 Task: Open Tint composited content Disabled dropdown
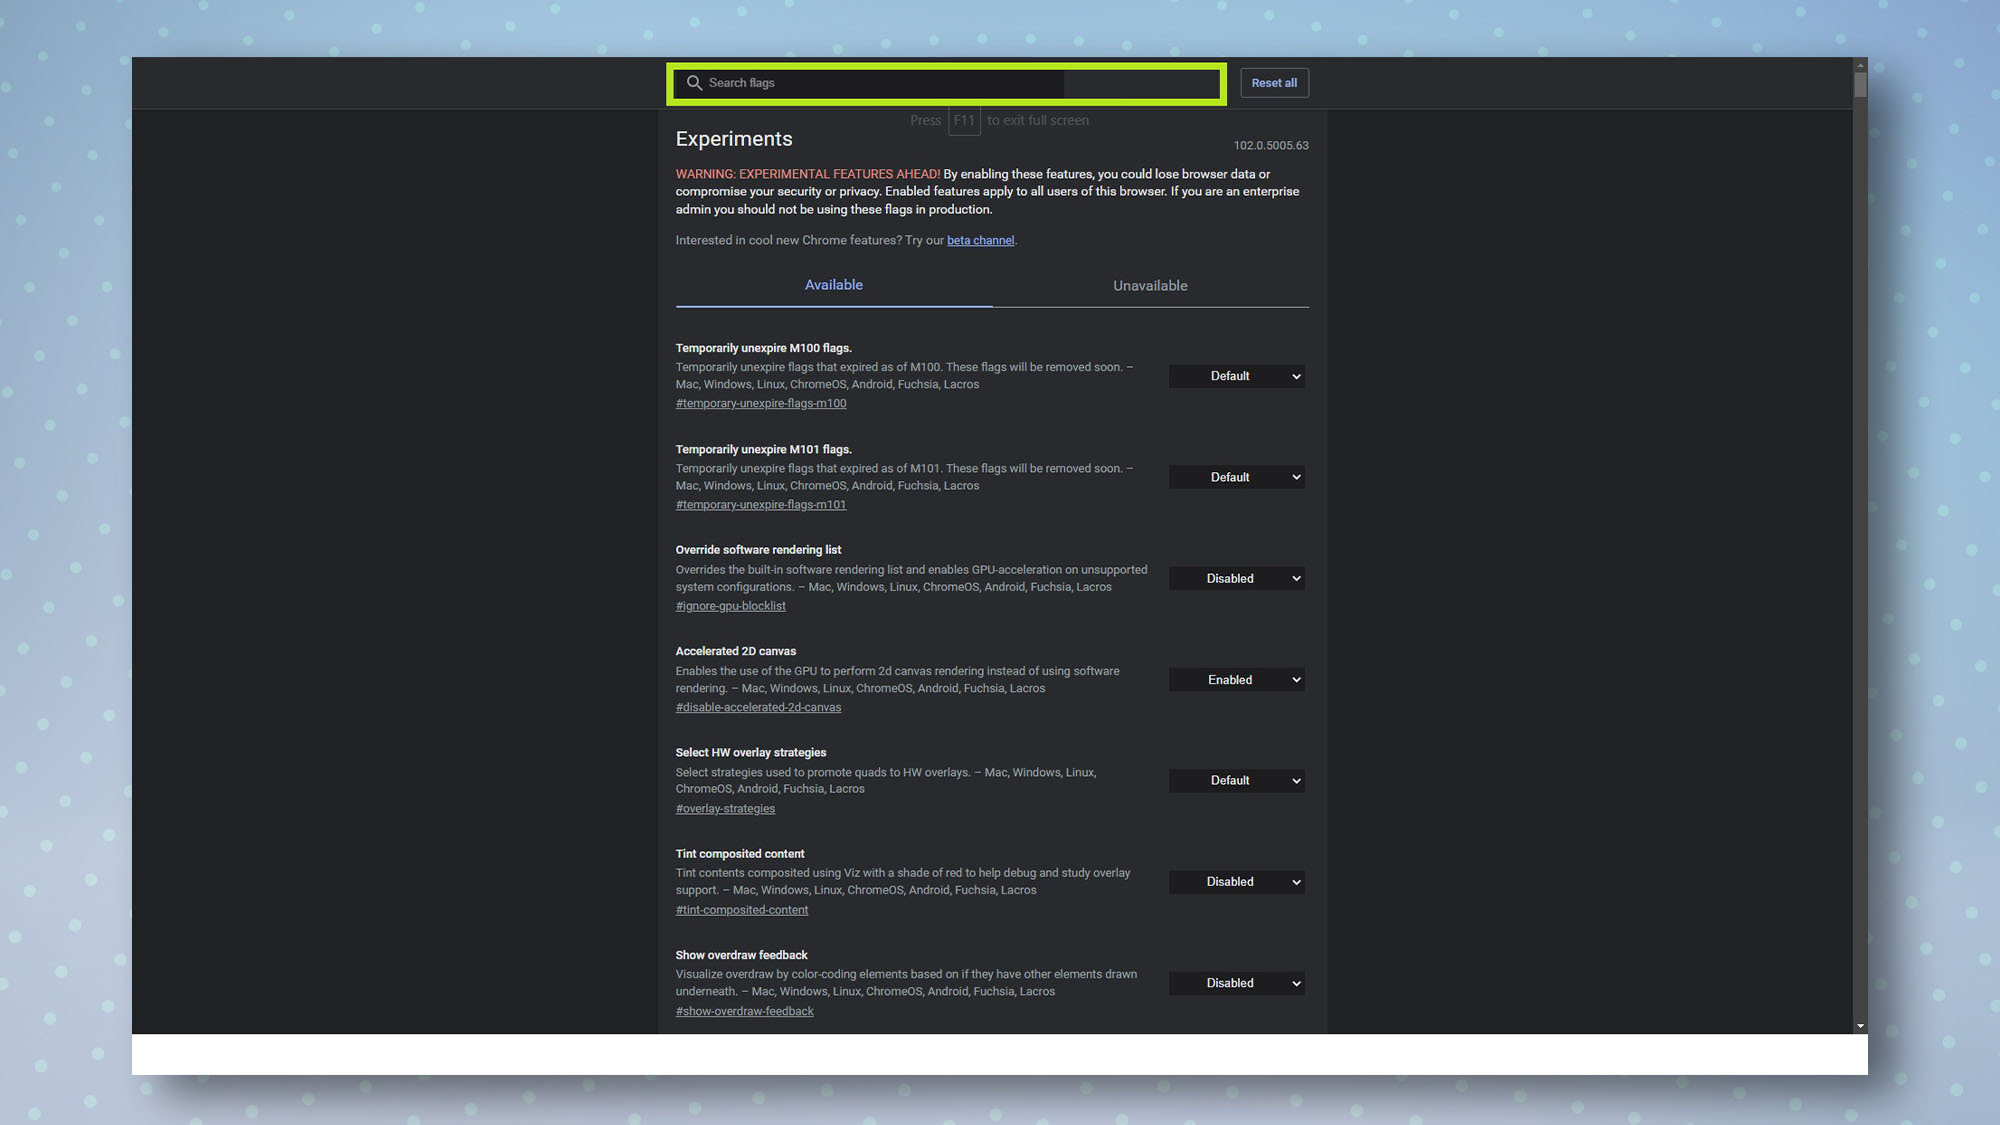[x=1237, y=882]
